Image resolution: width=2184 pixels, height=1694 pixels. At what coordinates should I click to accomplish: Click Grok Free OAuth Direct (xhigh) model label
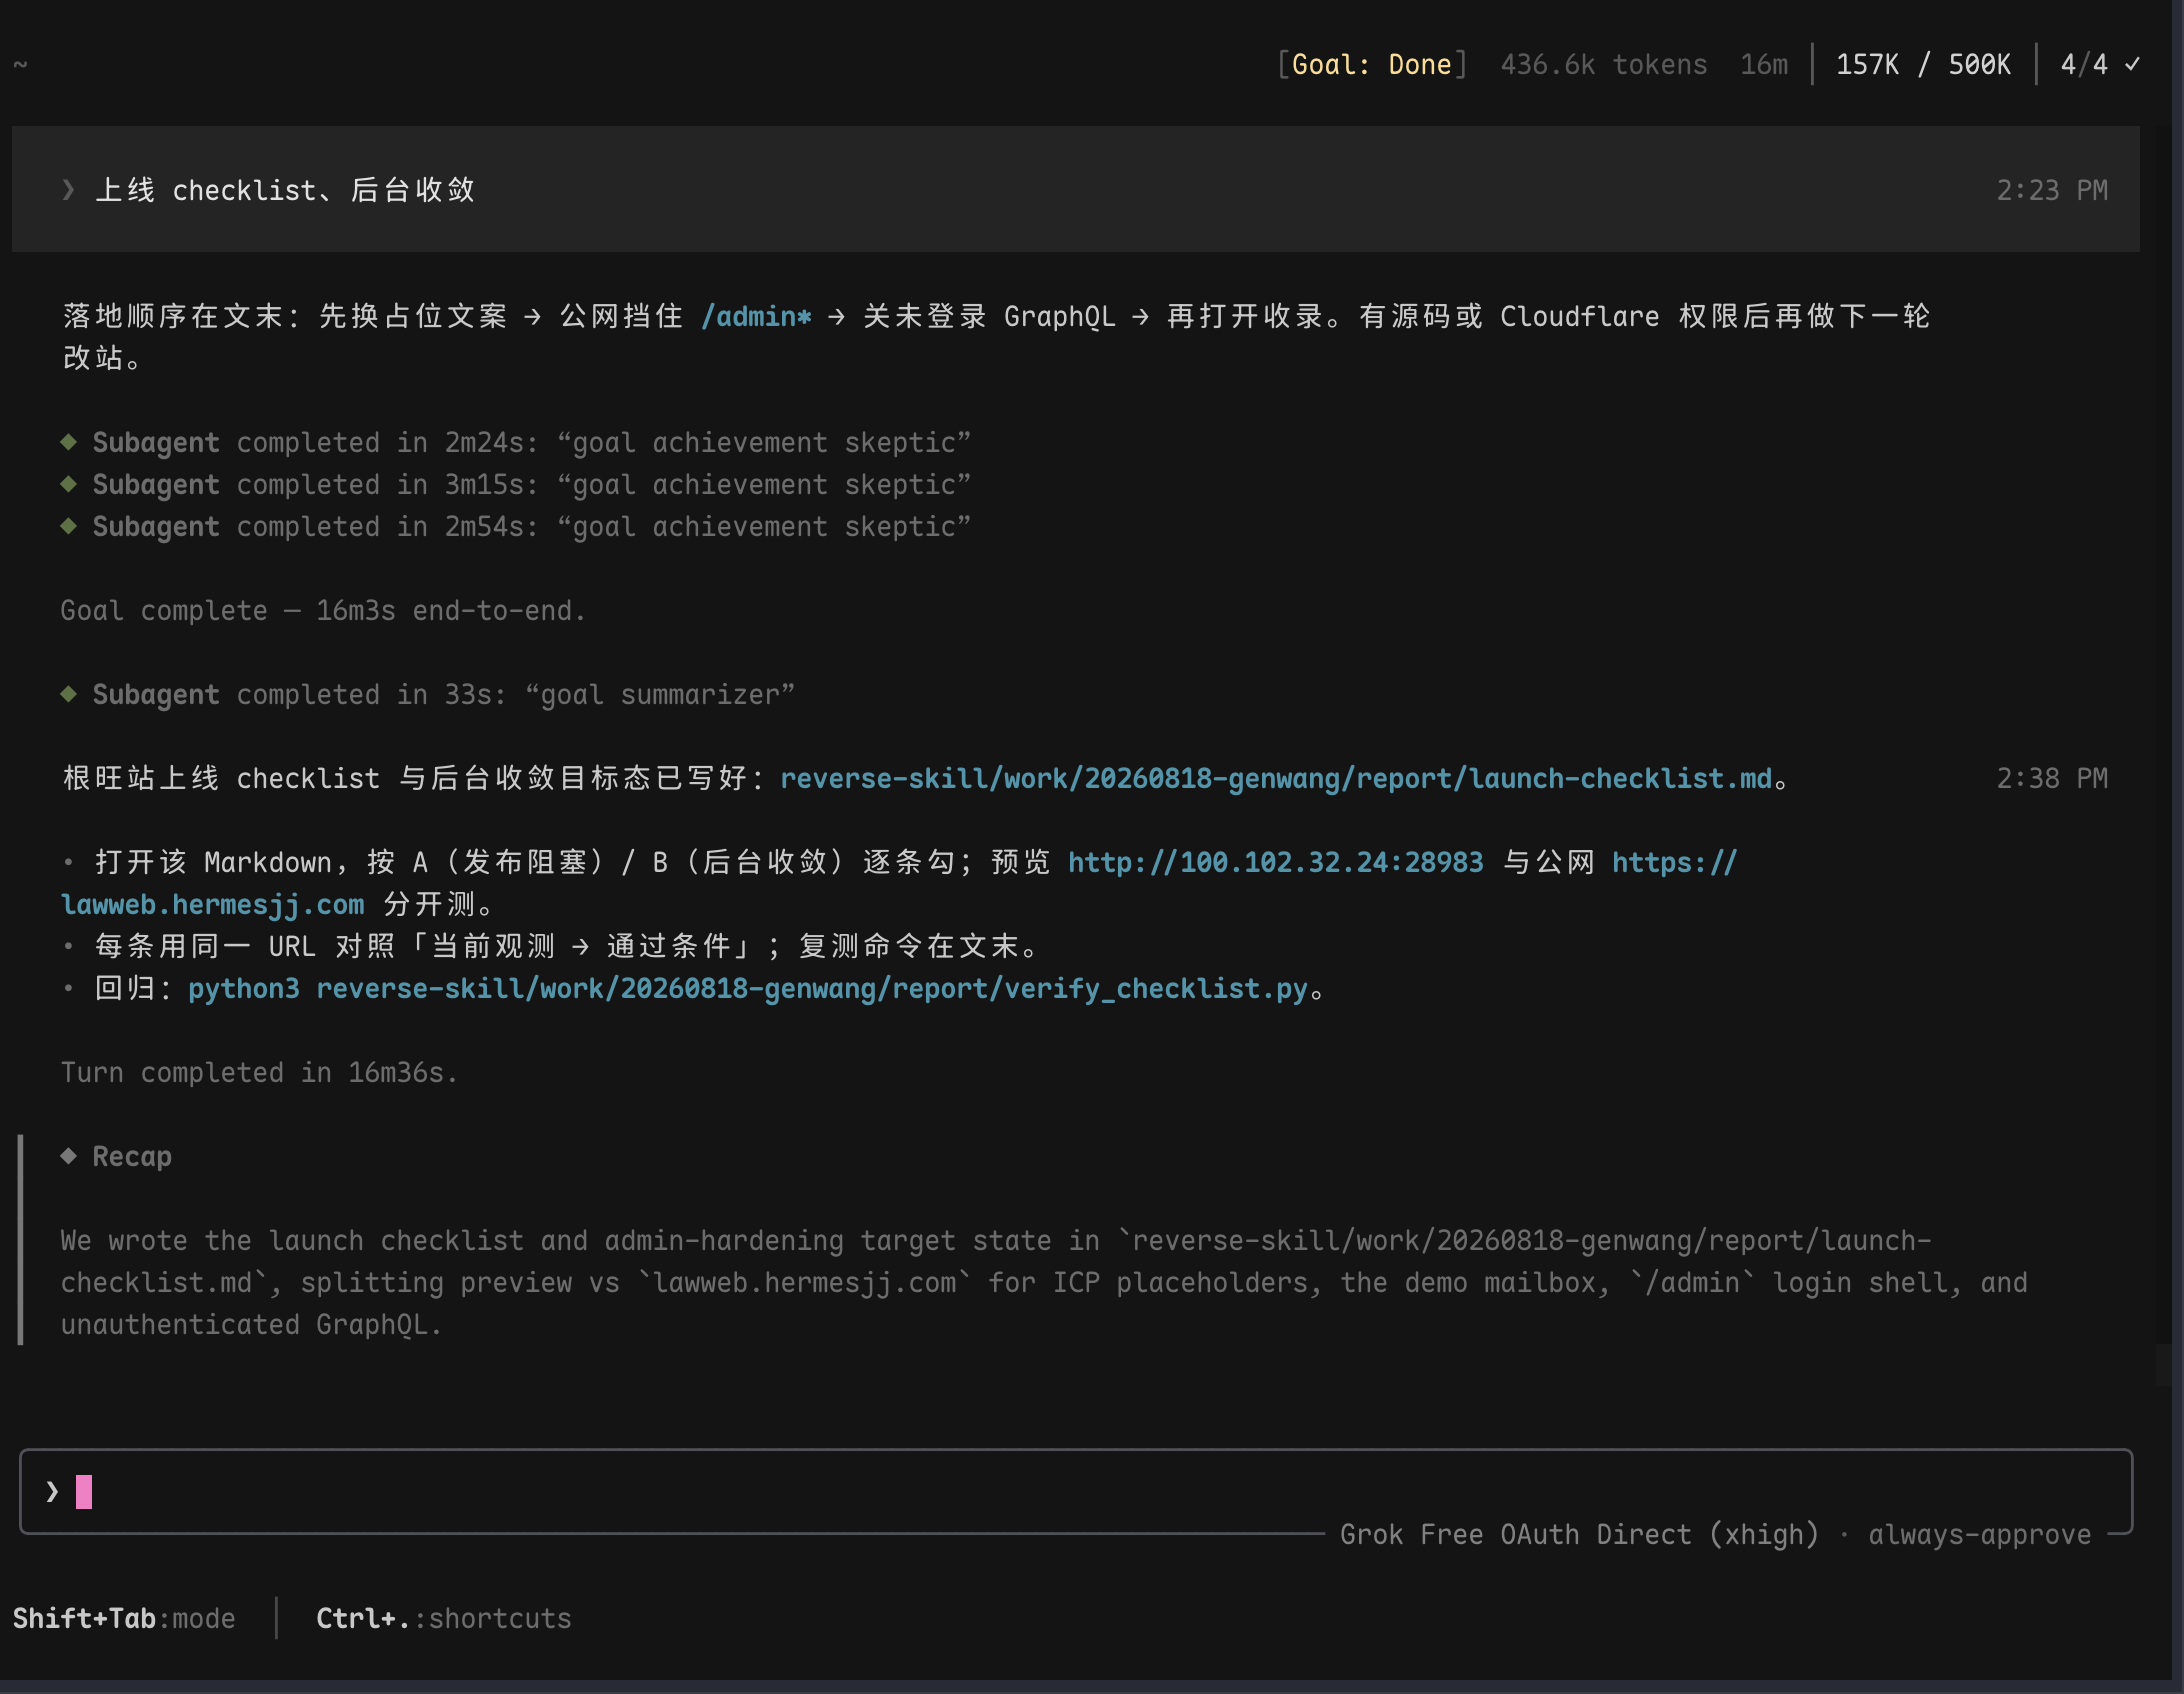[x=1579, y=1534]
